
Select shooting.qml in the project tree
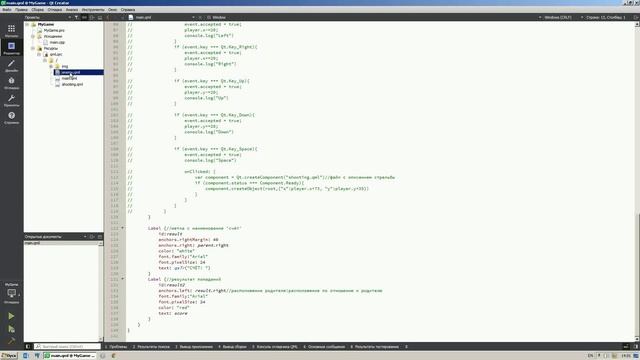(x=72, y=84)
